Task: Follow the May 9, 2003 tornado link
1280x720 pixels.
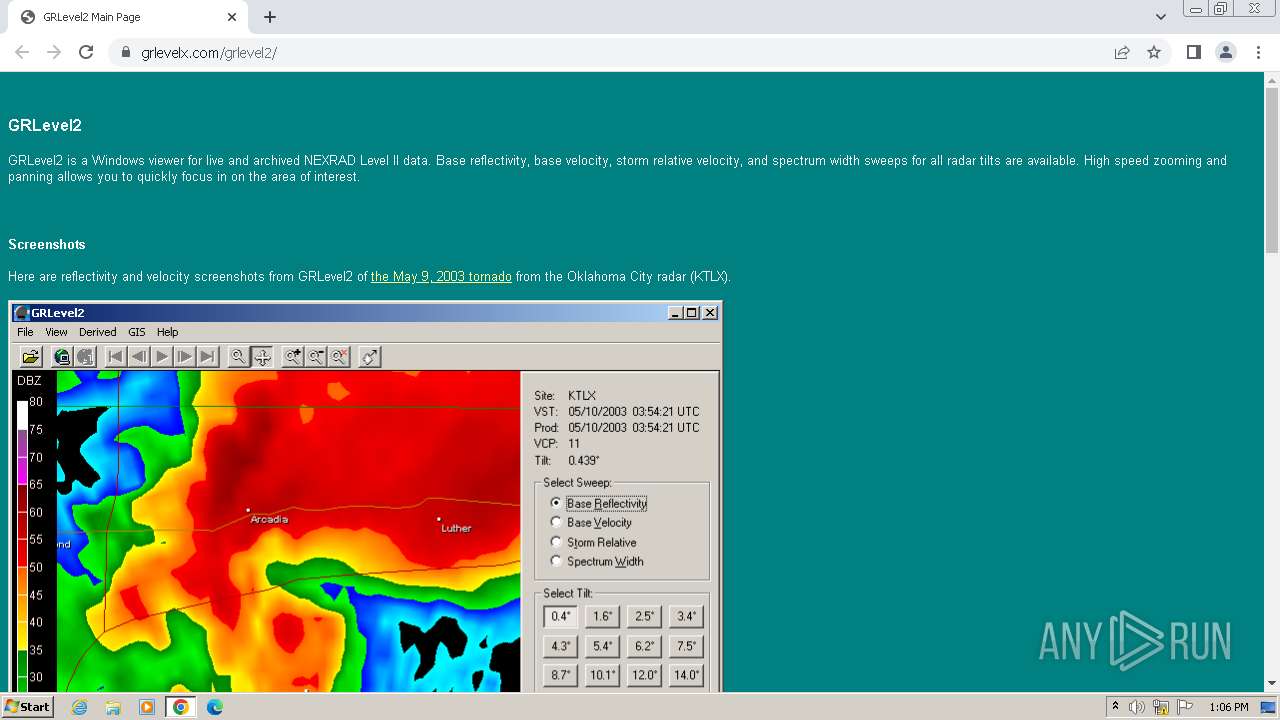Action: point(441,277)
